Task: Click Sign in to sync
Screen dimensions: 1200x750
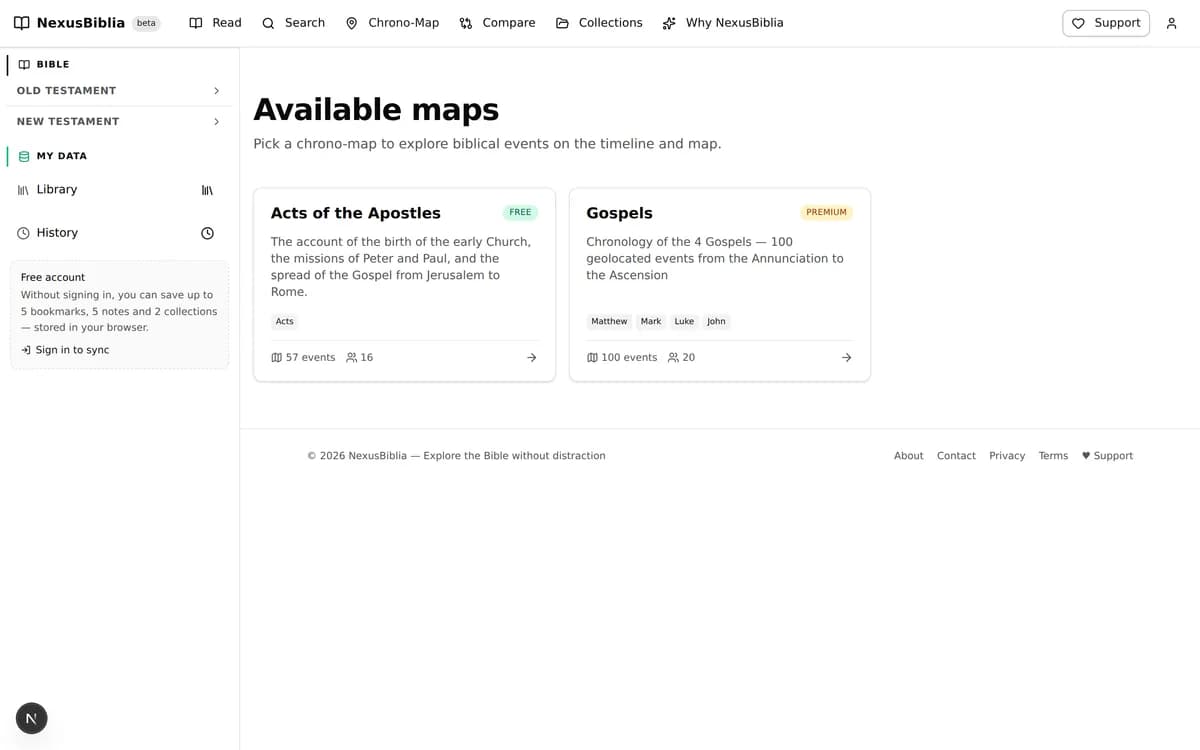Action: 65,350
